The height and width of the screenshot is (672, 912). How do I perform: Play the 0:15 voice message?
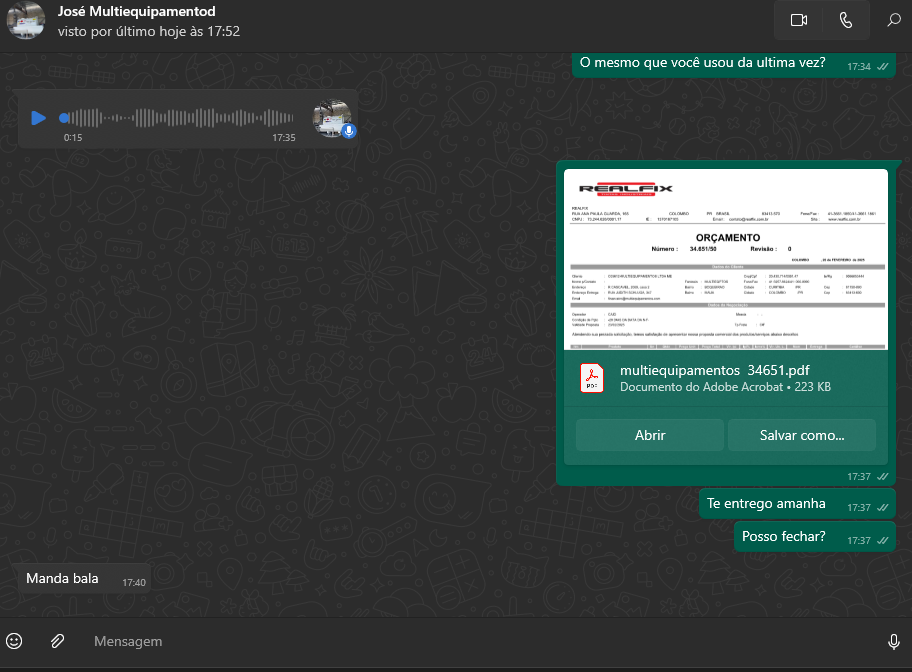coord(38,118)
